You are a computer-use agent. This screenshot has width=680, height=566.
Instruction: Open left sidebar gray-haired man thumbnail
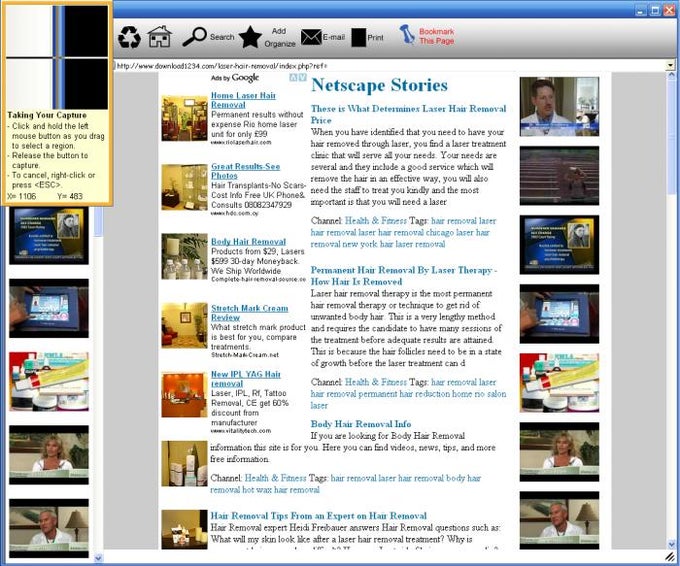(49, 528)
